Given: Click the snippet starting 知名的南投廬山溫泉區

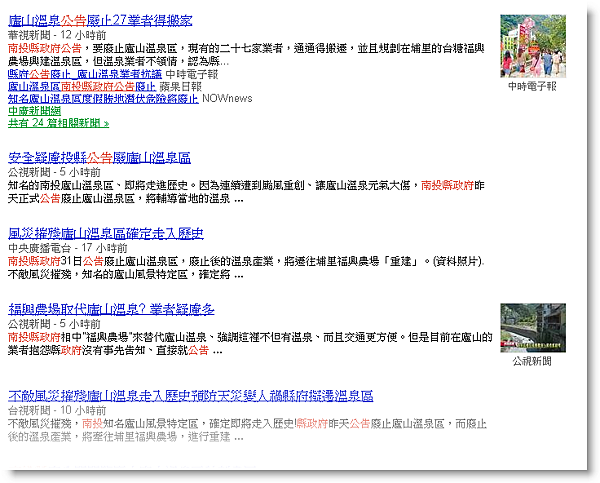Looking at the screenshot, I should click(x=246, y=192).
